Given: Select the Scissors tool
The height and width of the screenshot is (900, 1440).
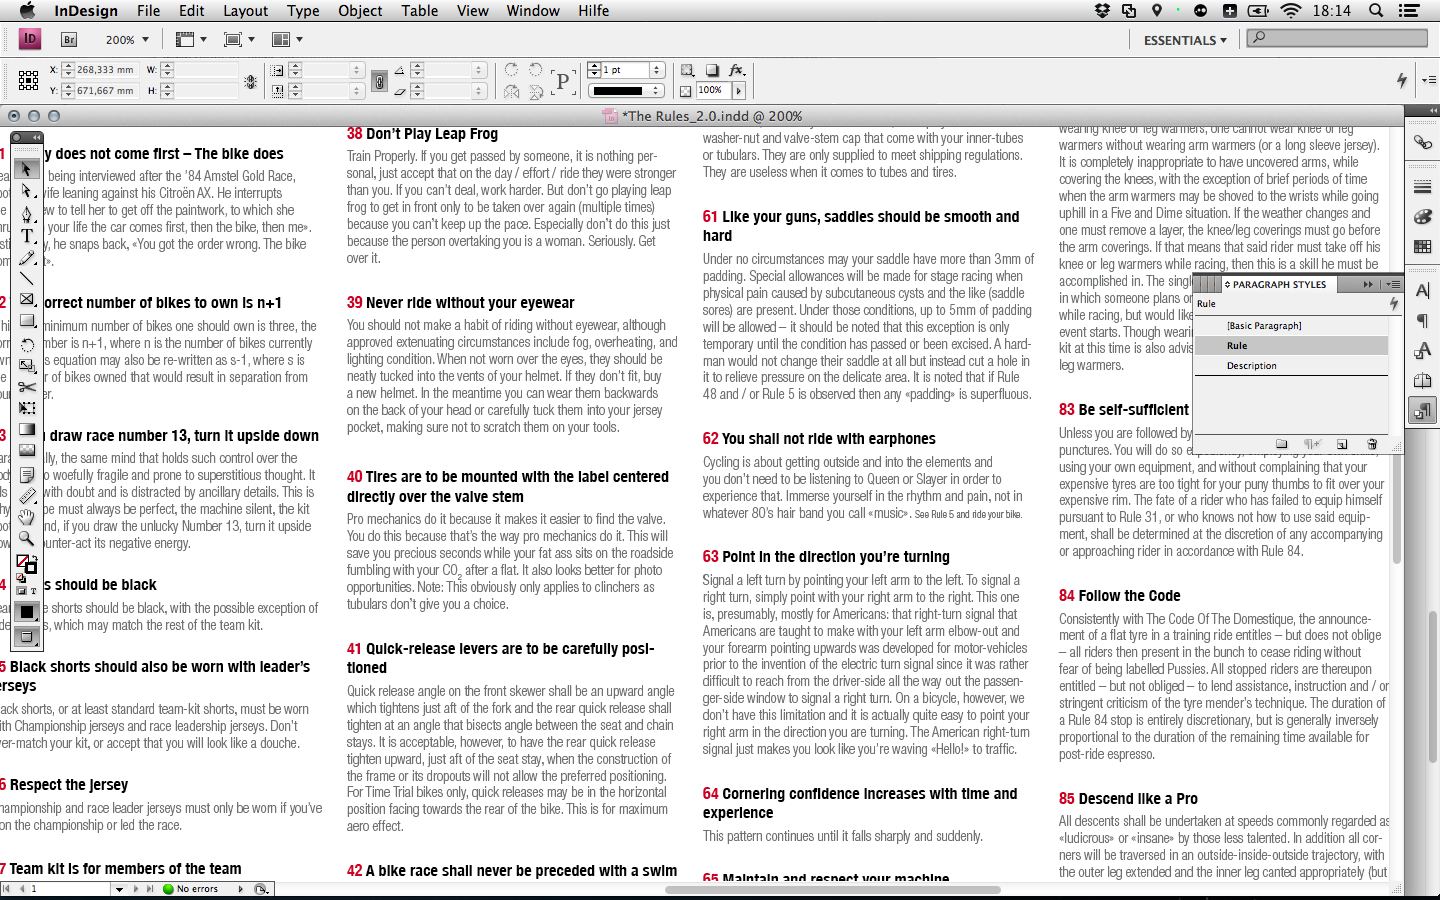Looking at the screenshot, I should pyautogui.click(x=27, y=387).
